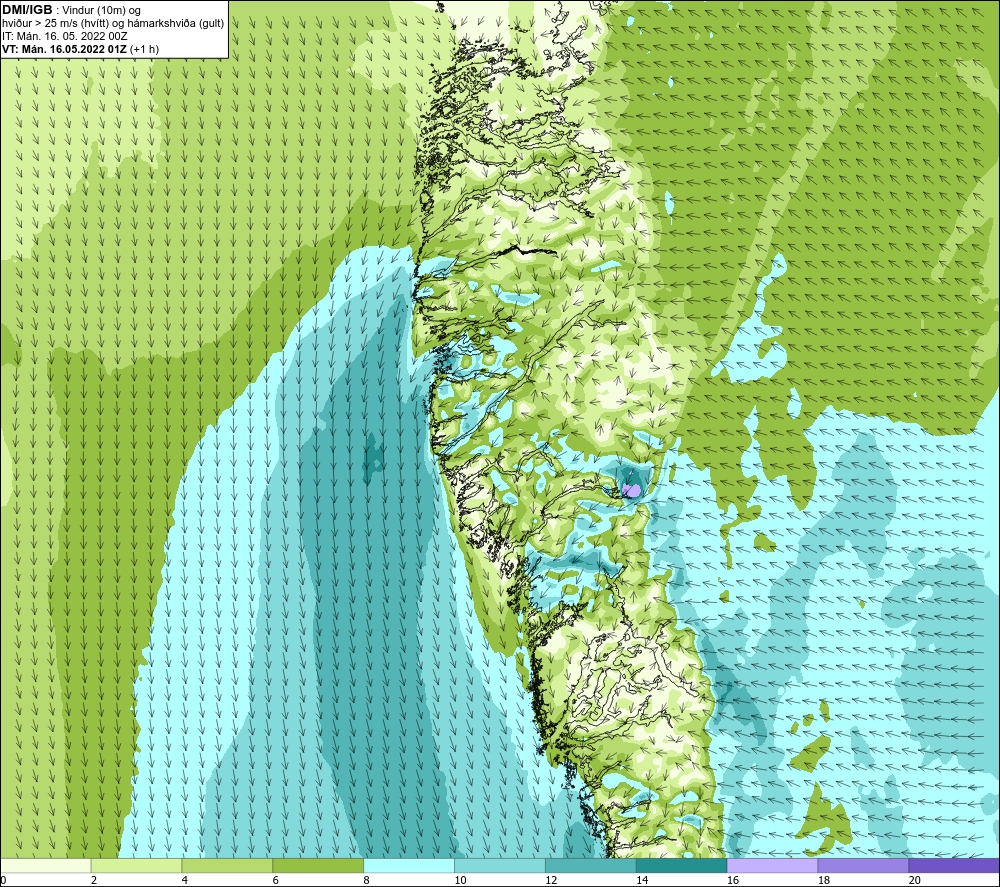1000x887 pixels.
Task: Click the 16–18 m/s light purple legend swatch
Action: tap(772, 866)
